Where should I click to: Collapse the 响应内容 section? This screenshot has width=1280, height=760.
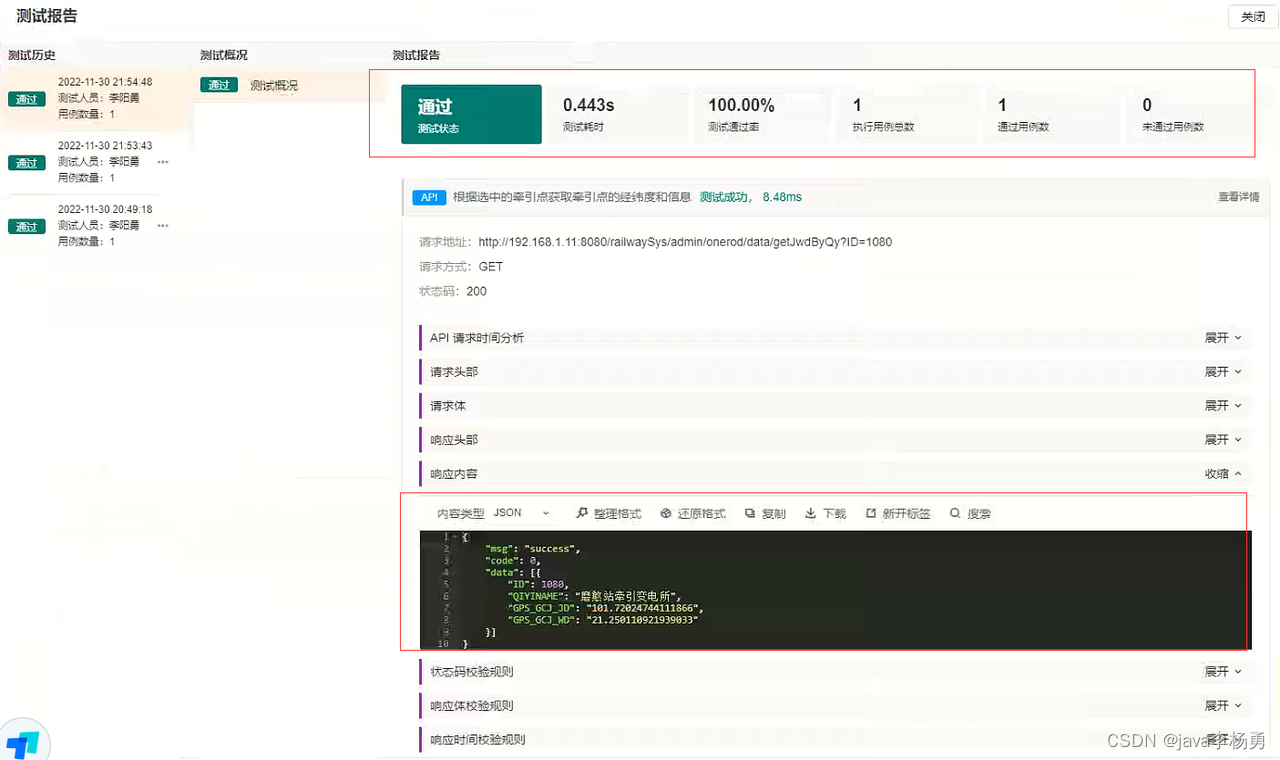pyautogui.click(x=1223, y=474)
